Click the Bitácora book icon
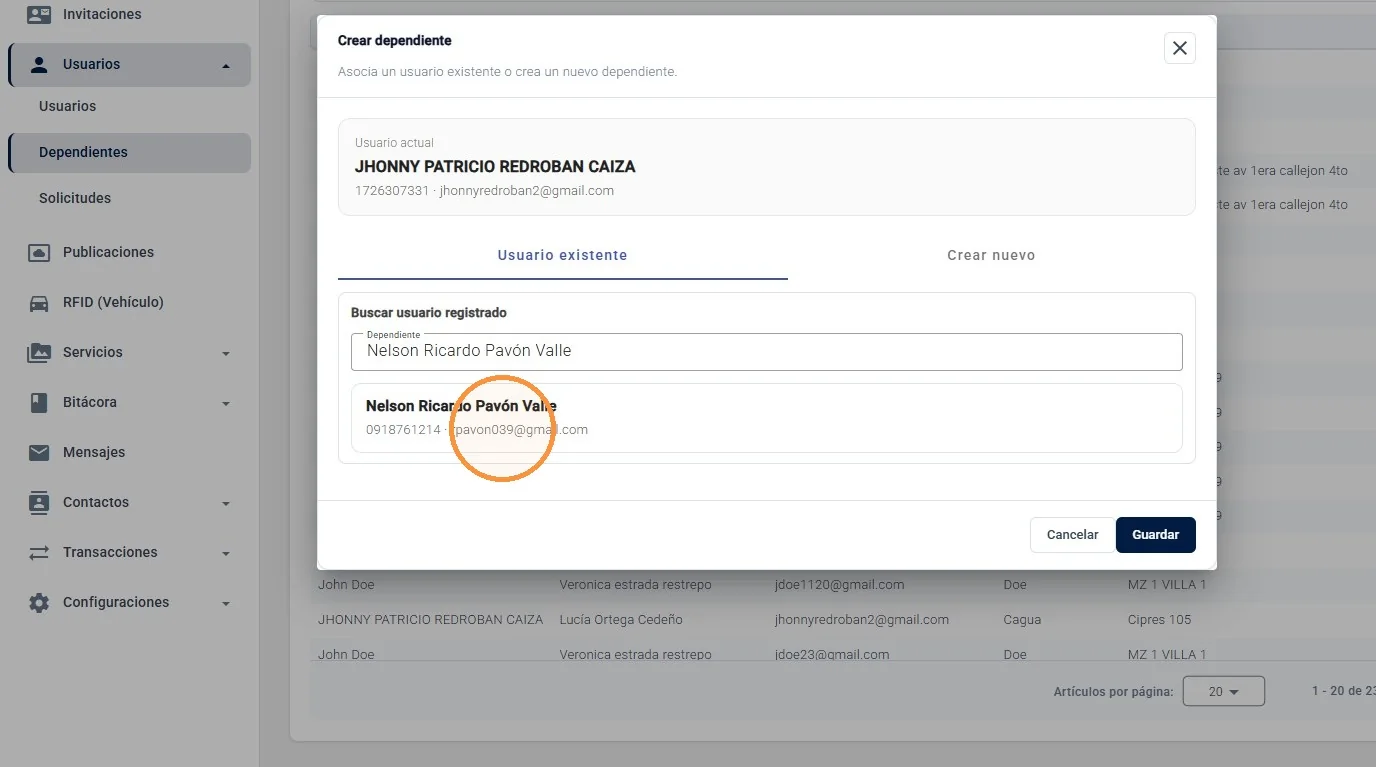 pos(39,403)
